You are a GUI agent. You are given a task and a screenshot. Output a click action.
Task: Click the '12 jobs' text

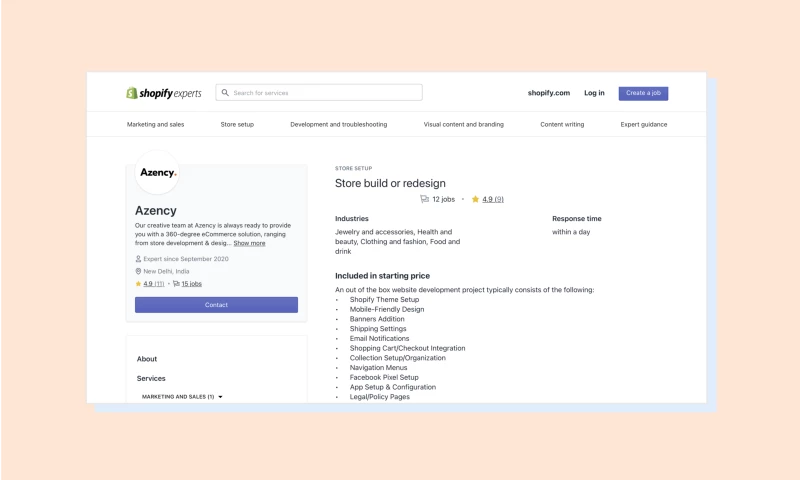(x=443, y=199)
